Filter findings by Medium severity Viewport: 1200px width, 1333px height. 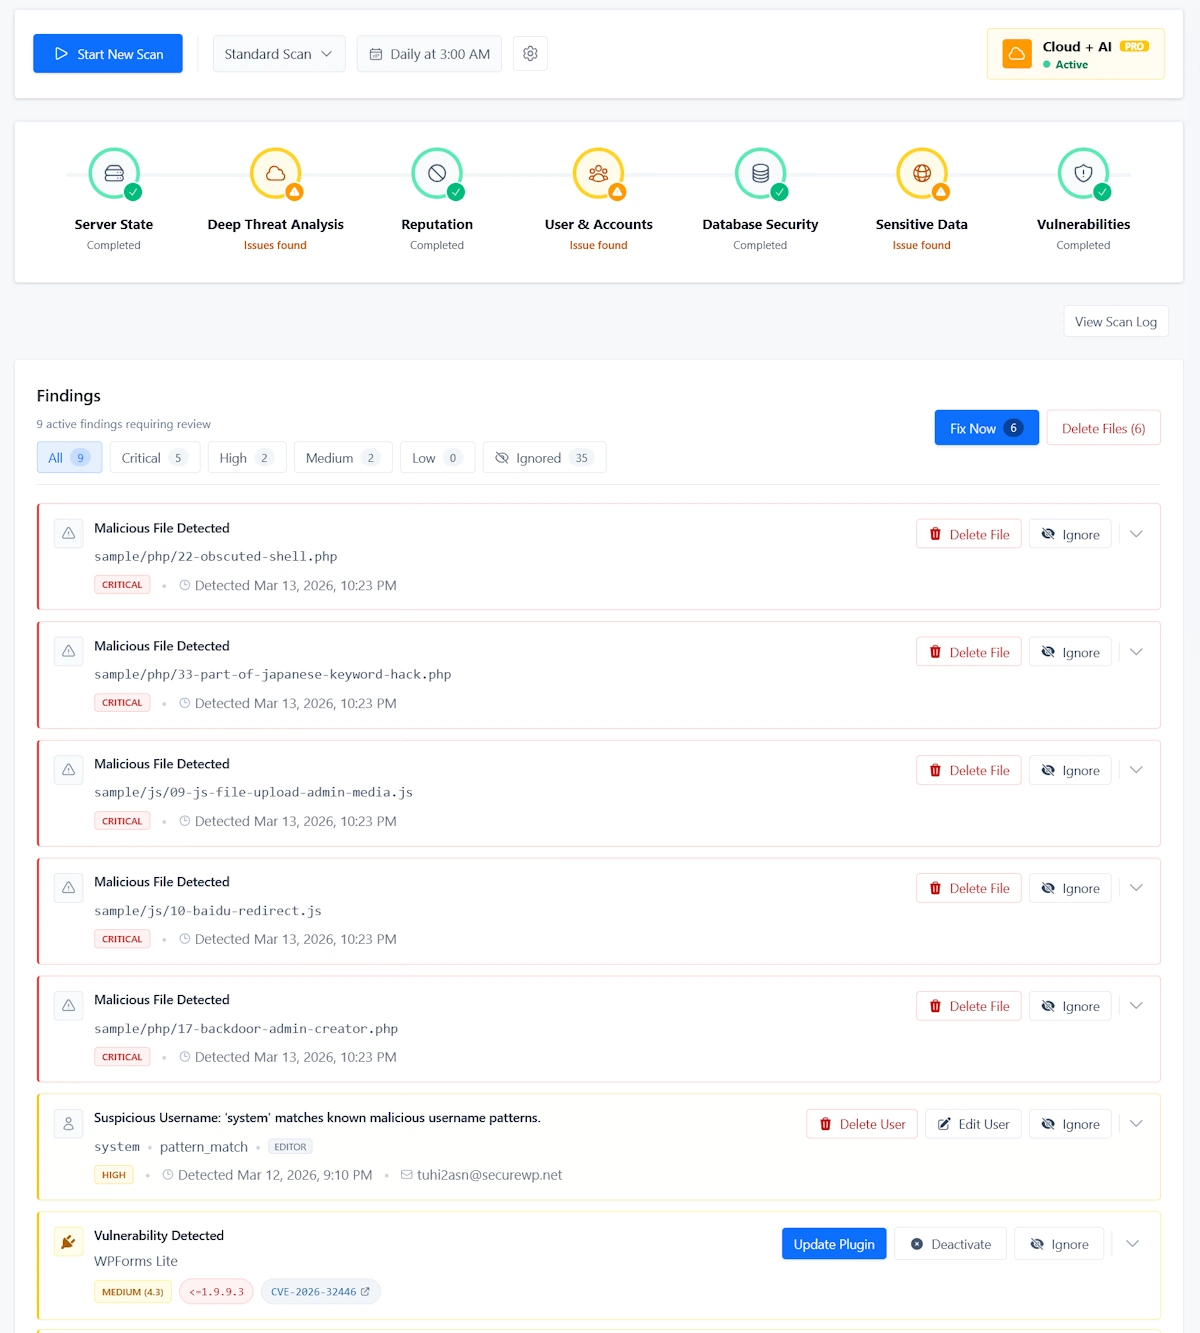pyautogui.click(x=343, y=458)
